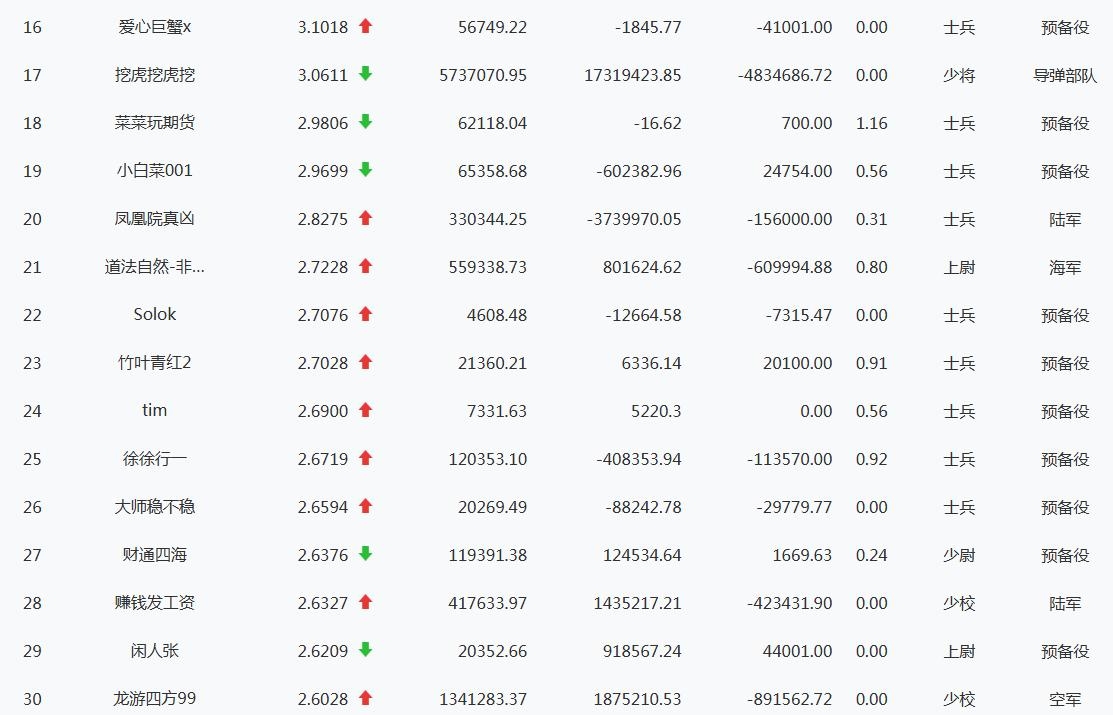Viewport: 1113px width, 715px height.
Task: Click the red up arrow beside 2.8275
Action: [x=365, y=218]
